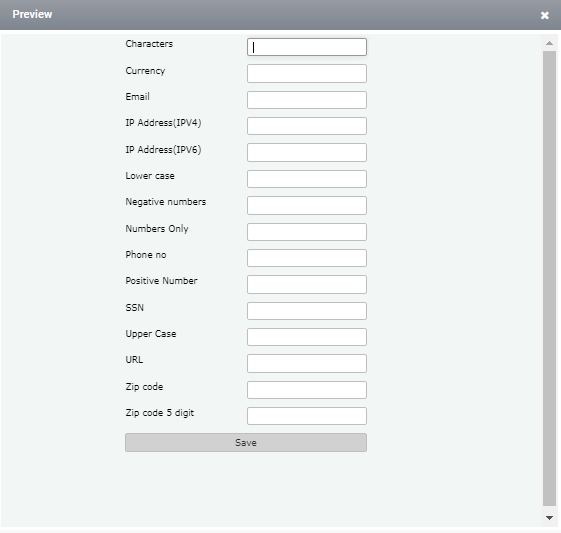
Task: Select the Currency text box
Action: point(307,73)
